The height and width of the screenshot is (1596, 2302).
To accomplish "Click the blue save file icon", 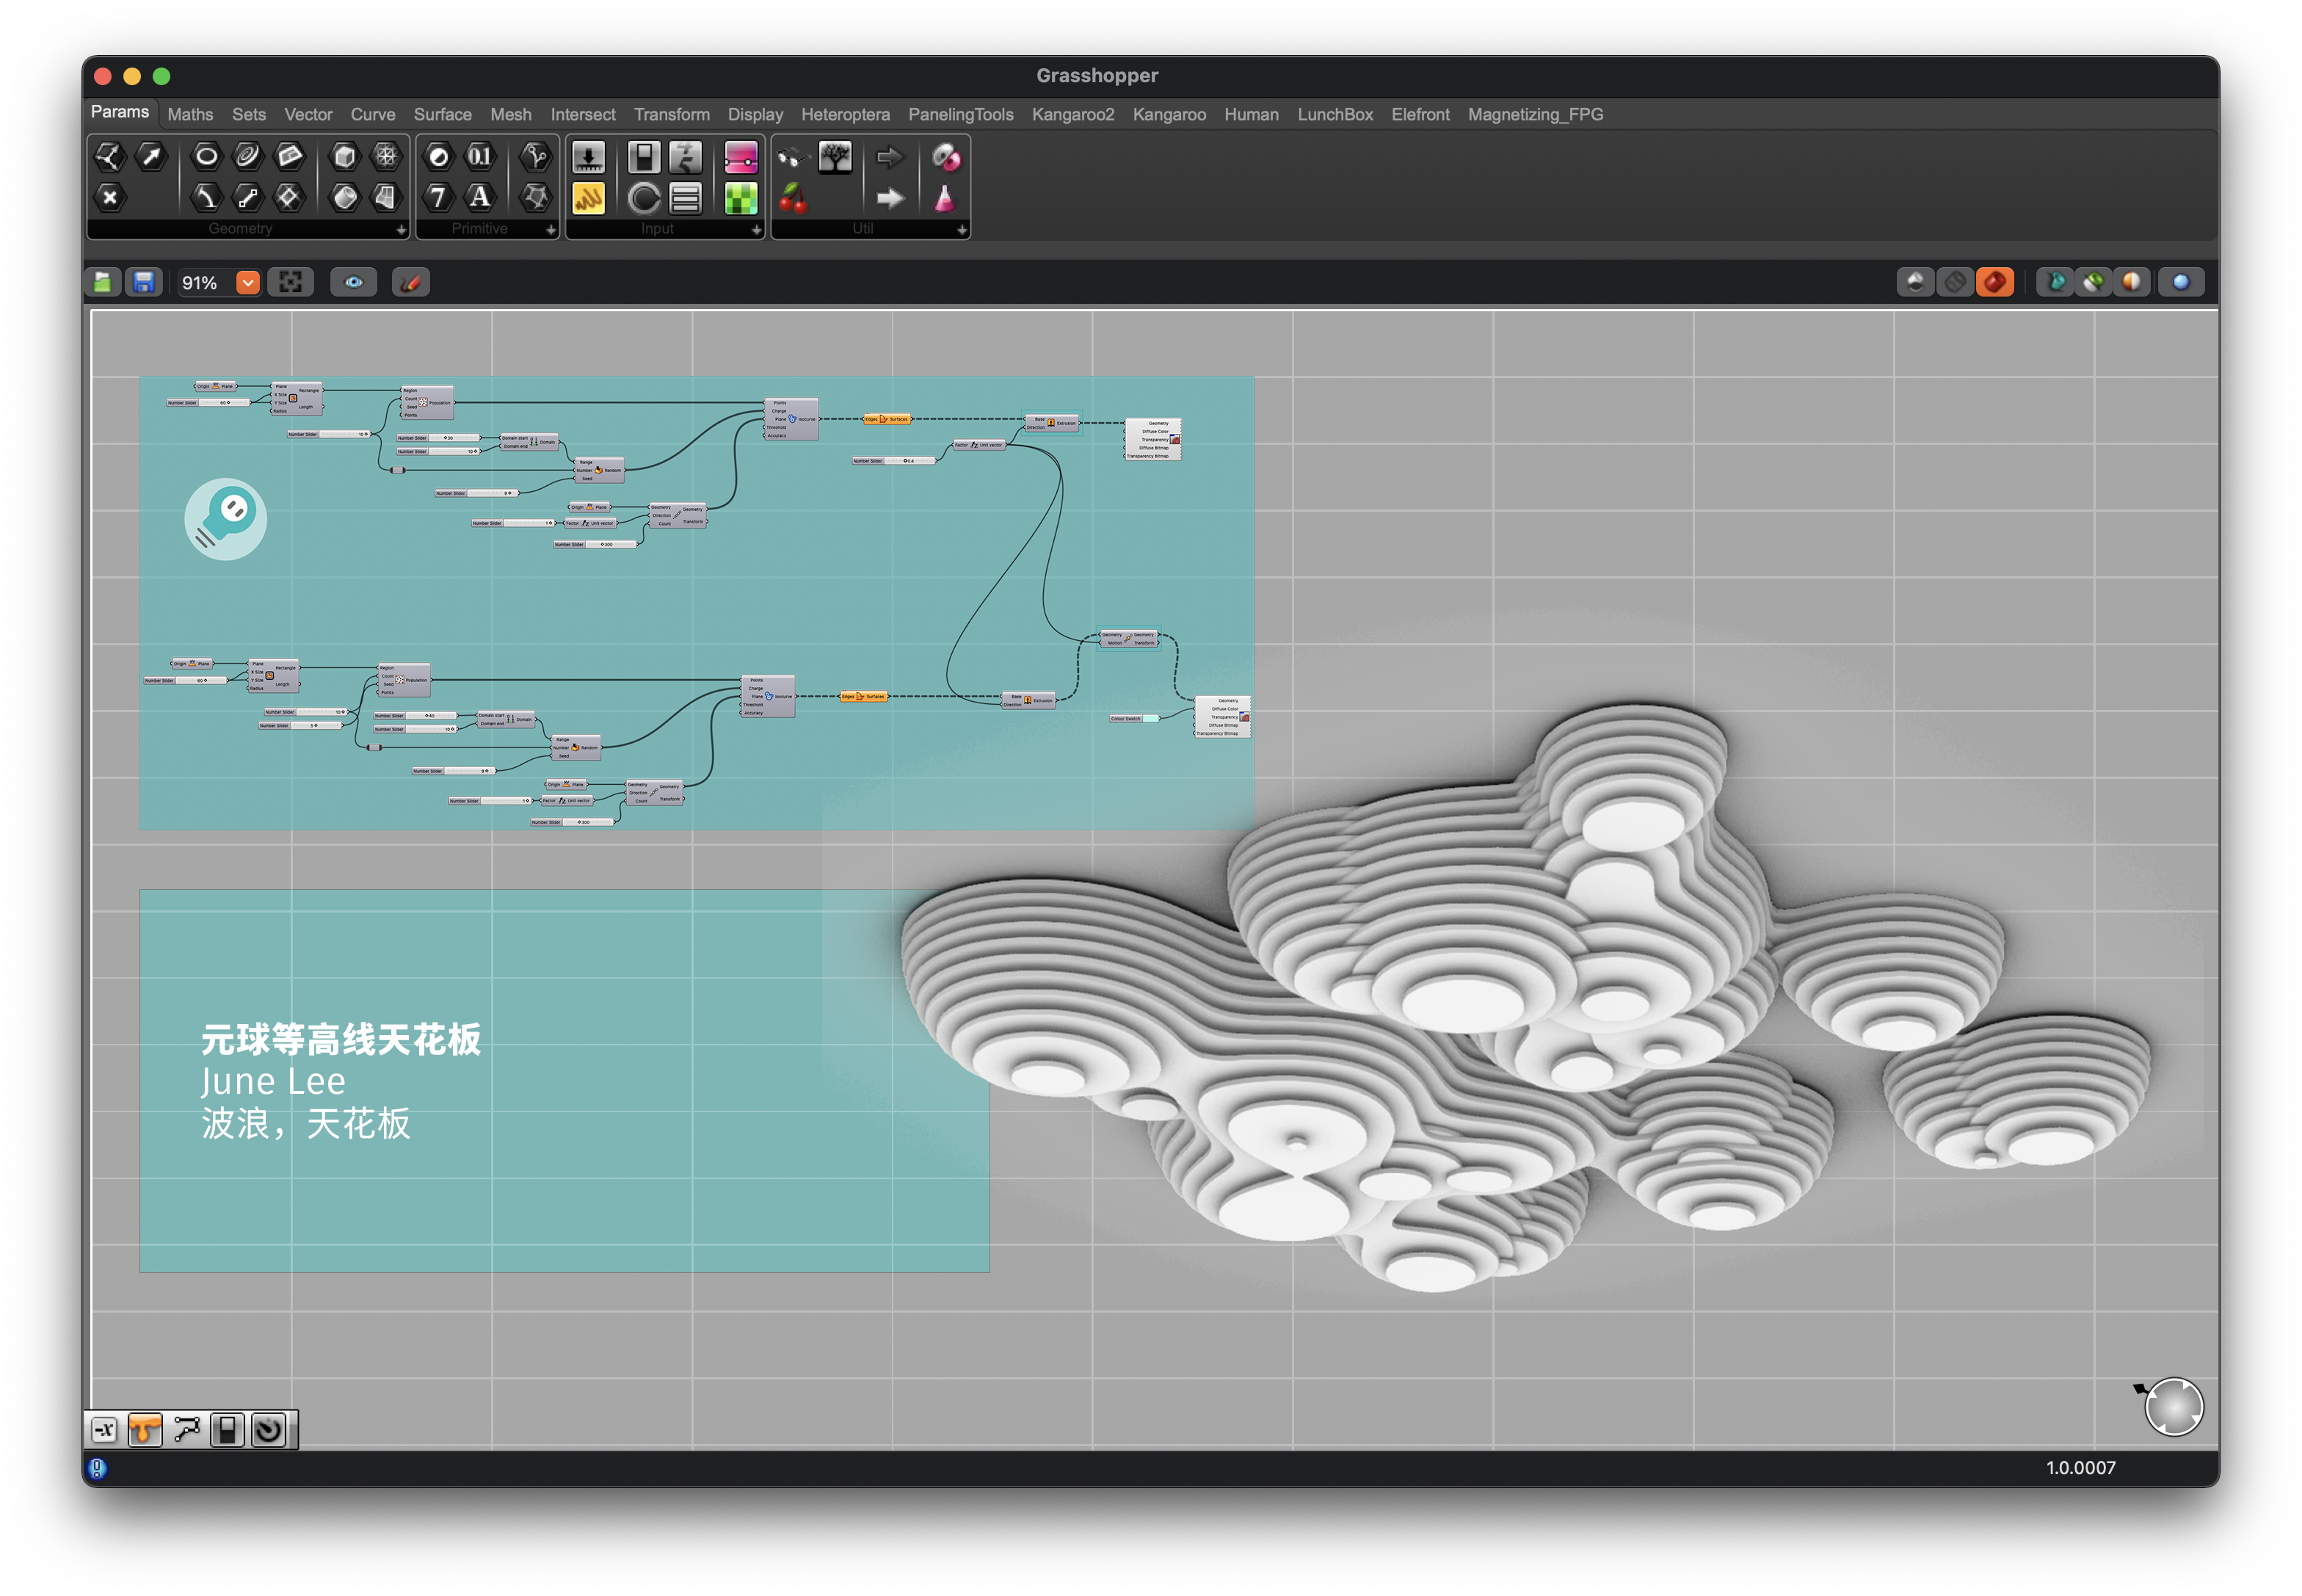I will [144, 283].
